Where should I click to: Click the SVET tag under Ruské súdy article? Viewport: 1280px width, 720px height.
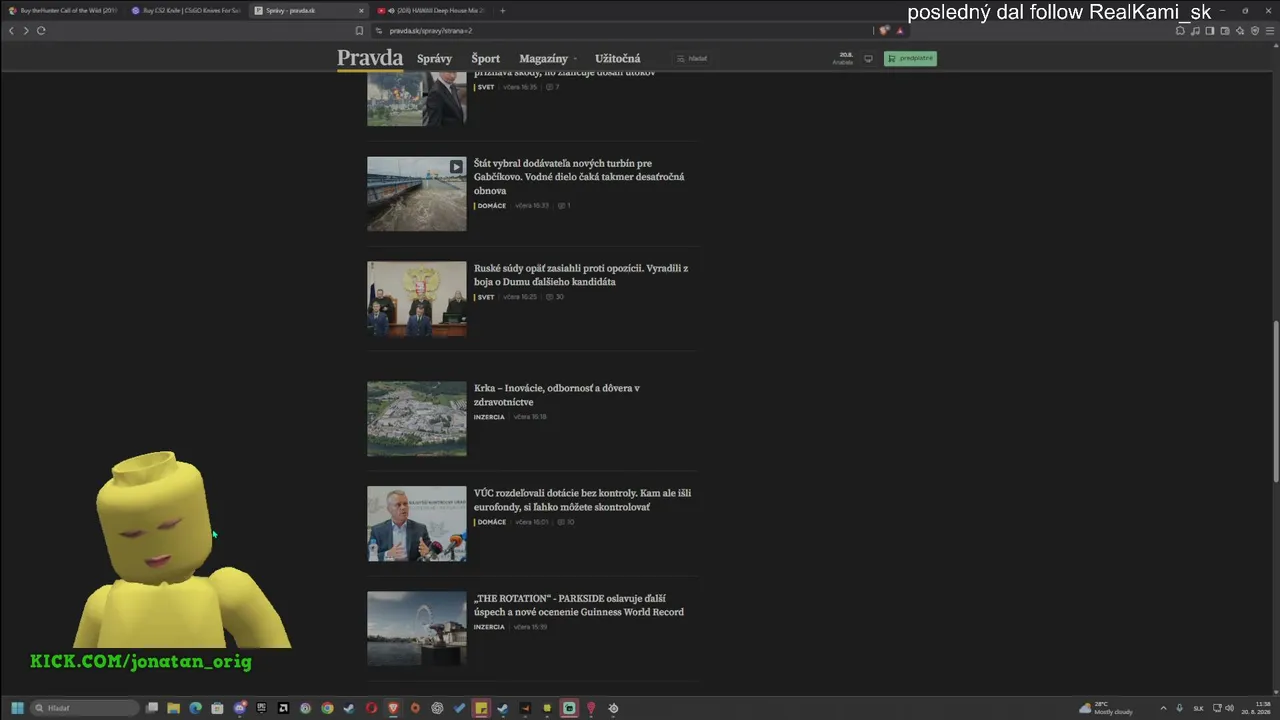pyautogui.click(x=485, y=297)
